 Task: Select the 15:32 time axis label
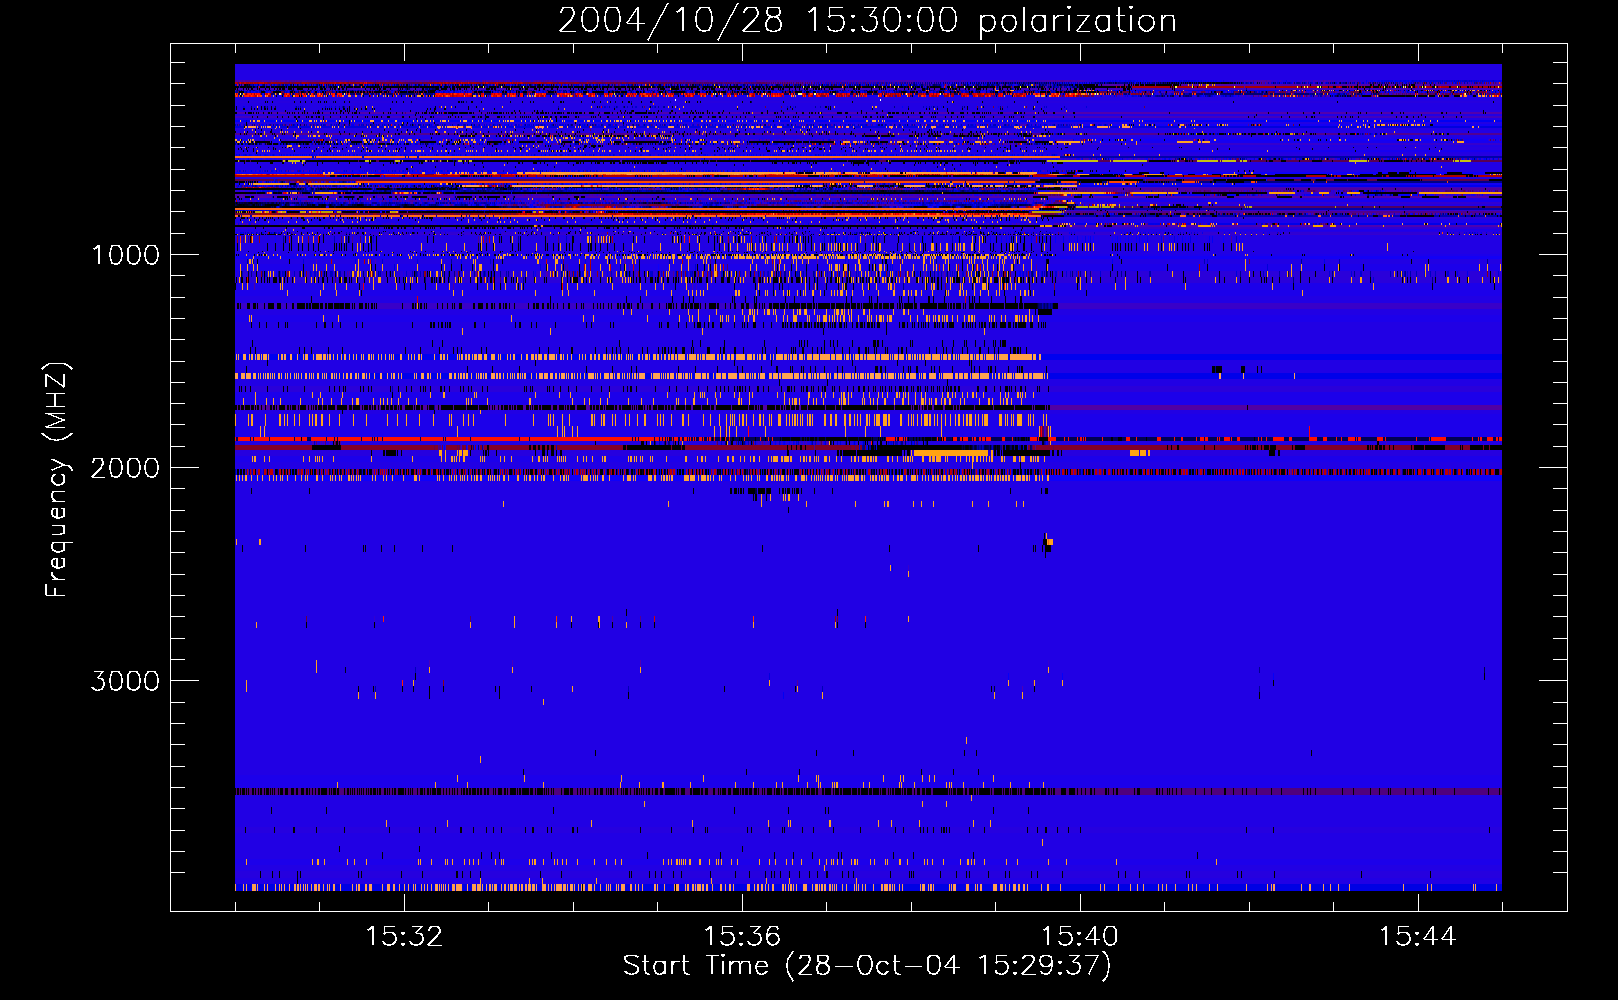coord(404,937)
